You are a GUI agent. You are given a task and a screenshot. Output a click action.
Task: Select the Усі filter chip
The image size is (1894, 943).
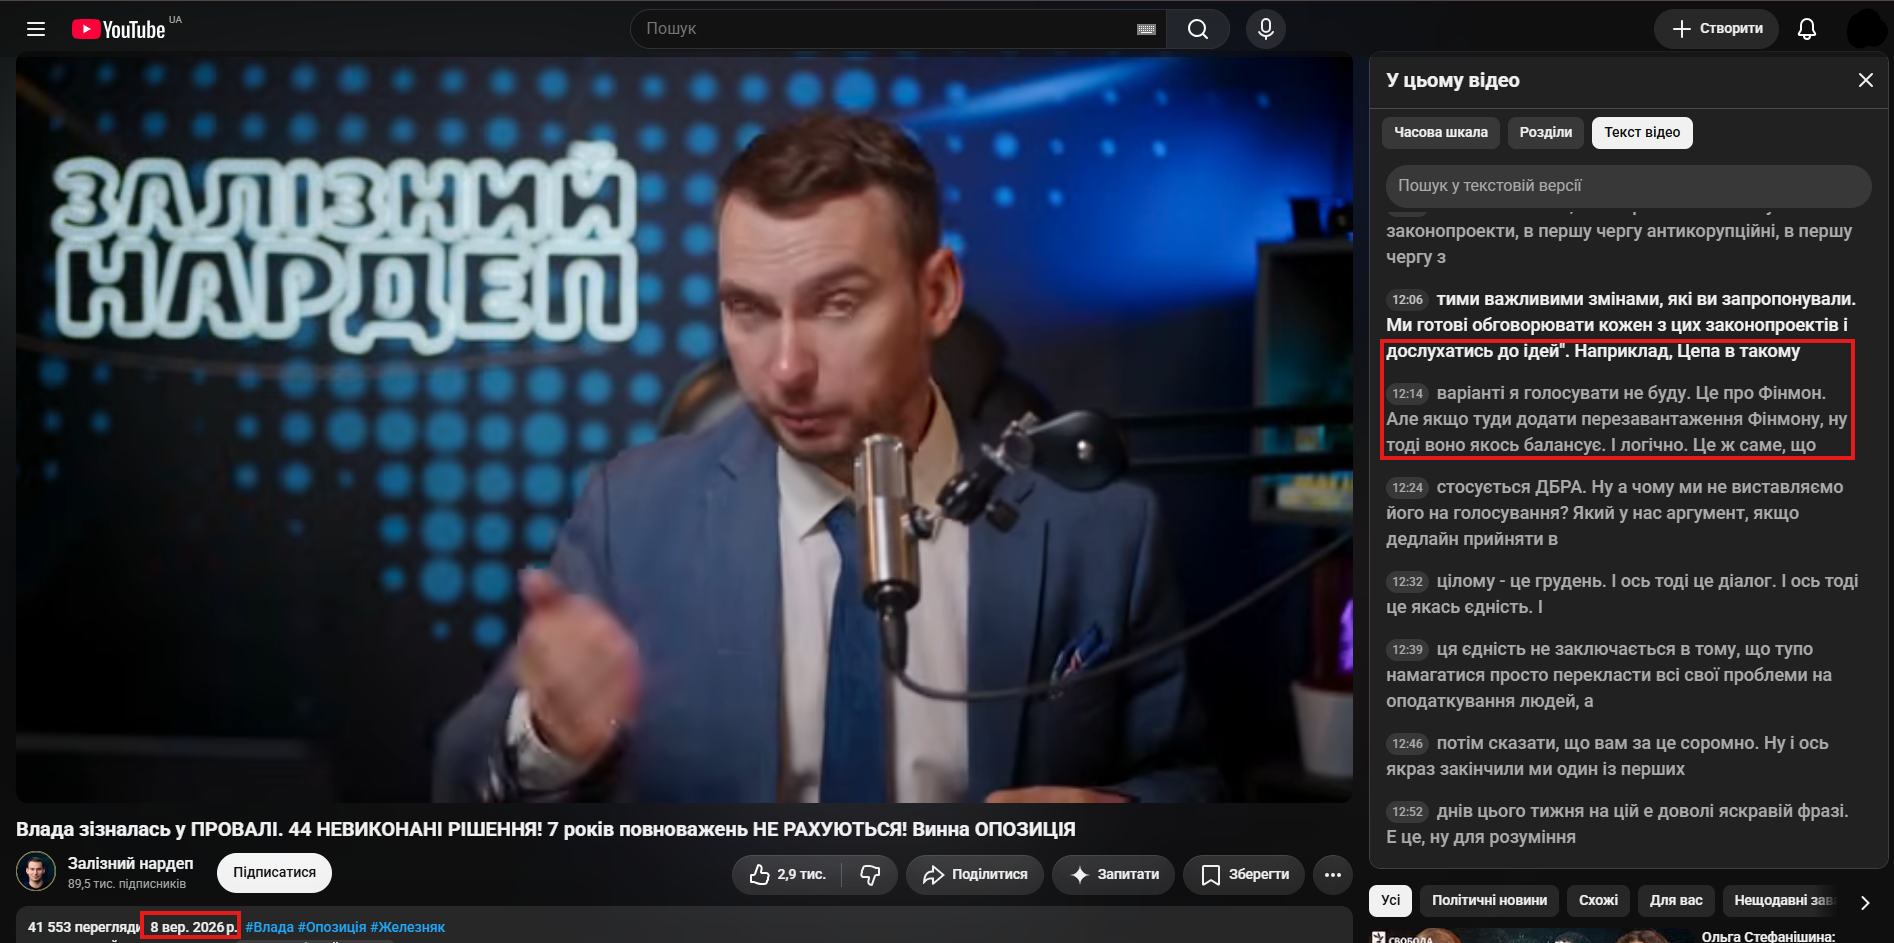point(1391,900)
